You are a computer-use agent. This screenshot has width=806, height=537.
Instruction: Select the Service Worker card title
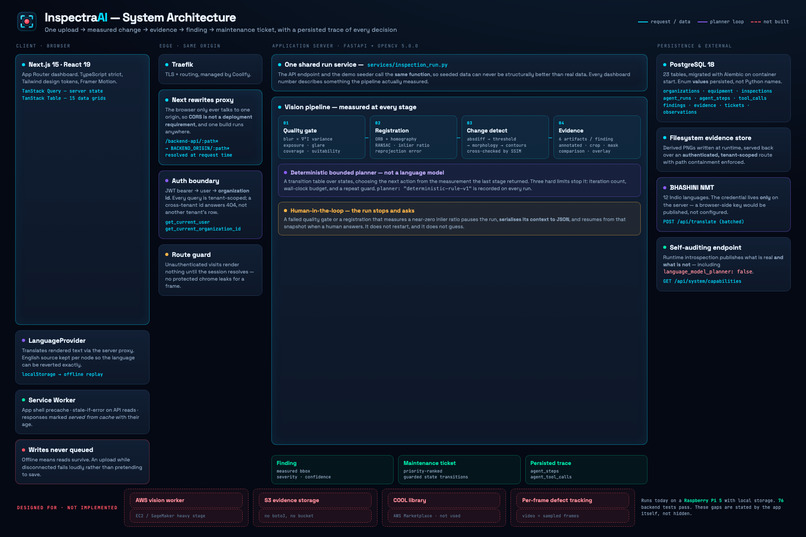52,400
